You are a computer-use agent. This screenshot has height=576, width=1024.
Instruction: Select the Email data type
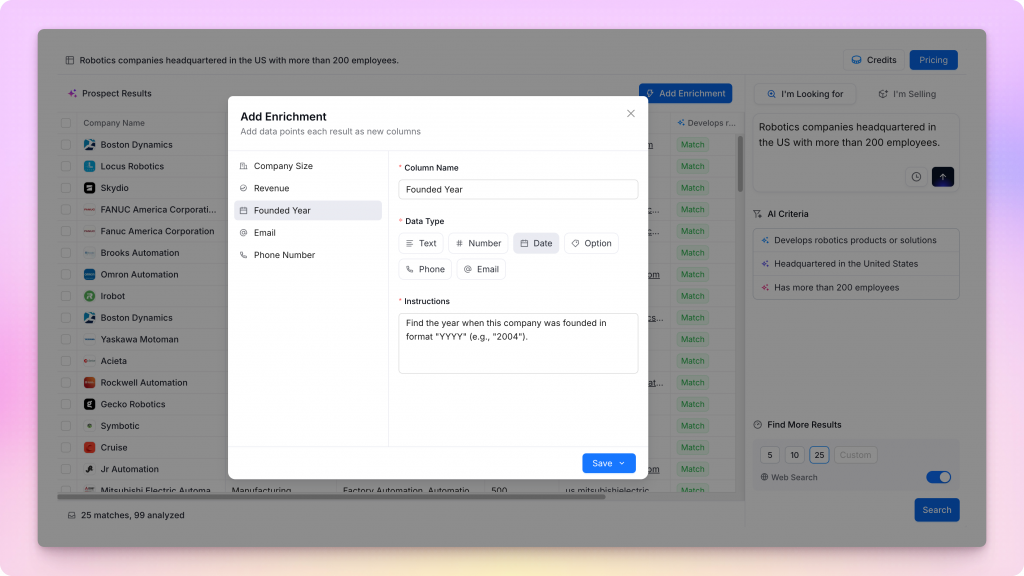481,269
